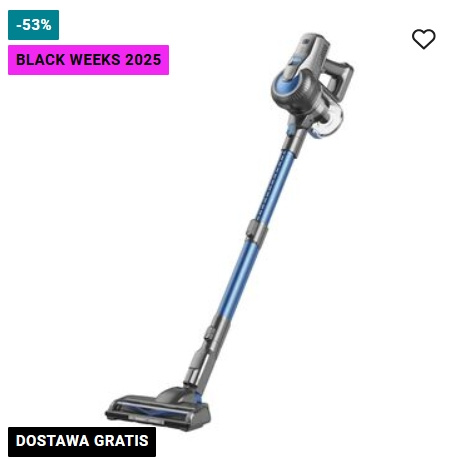The image size is (465, 459).
Task: Toggle favorite using the heart outline
Action: [423, 39]
